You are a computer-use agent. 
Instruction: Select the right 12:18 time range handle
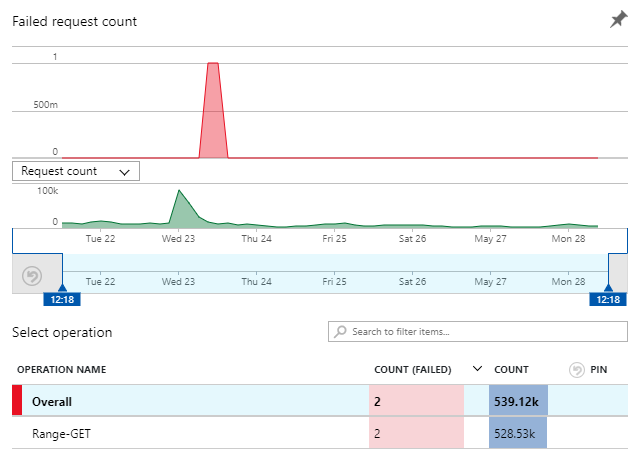pyautogui.click(x=608, y=299)
